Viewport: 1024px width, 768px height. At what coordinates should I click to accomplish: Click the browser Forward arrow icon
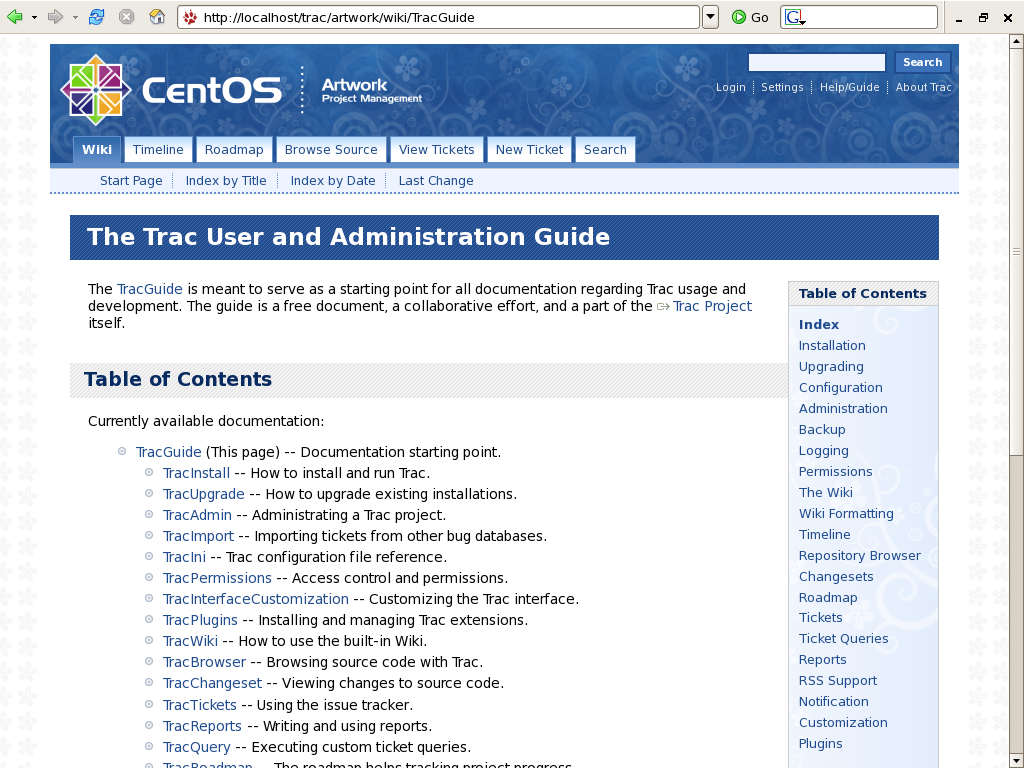[55, 17]
